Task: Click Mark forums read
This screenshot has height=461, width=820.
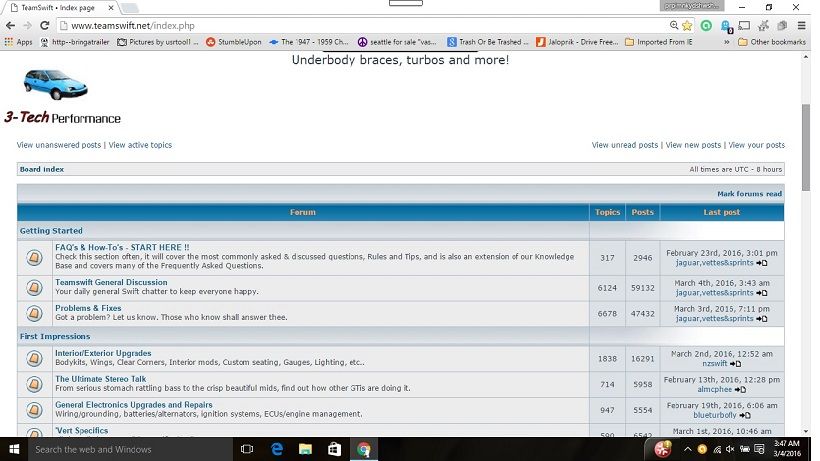Action: 749,194
